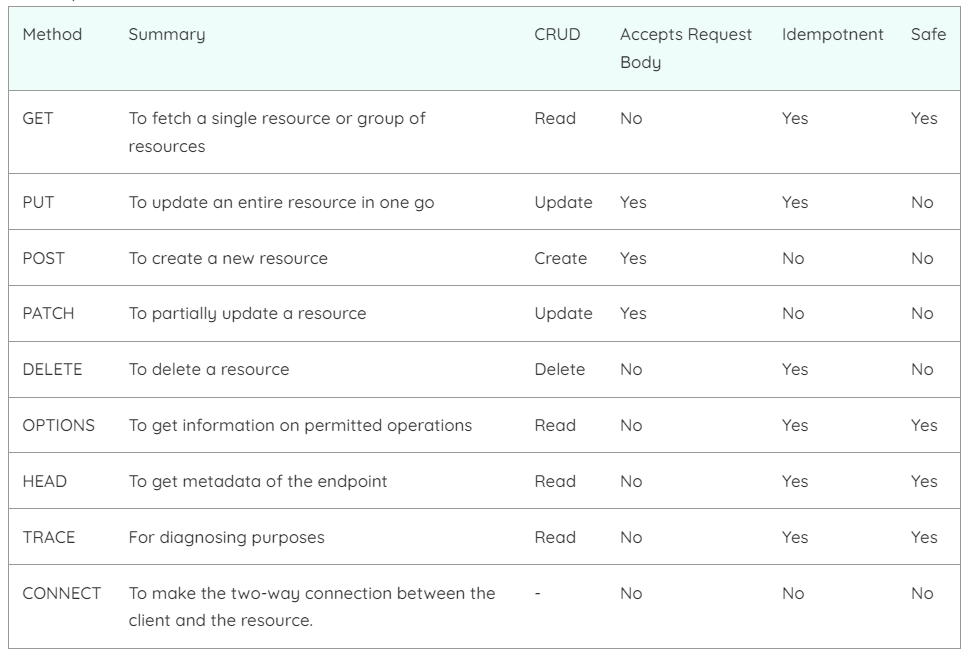
Task: Click the Safe column header
Action: click(x=928, y=34)
